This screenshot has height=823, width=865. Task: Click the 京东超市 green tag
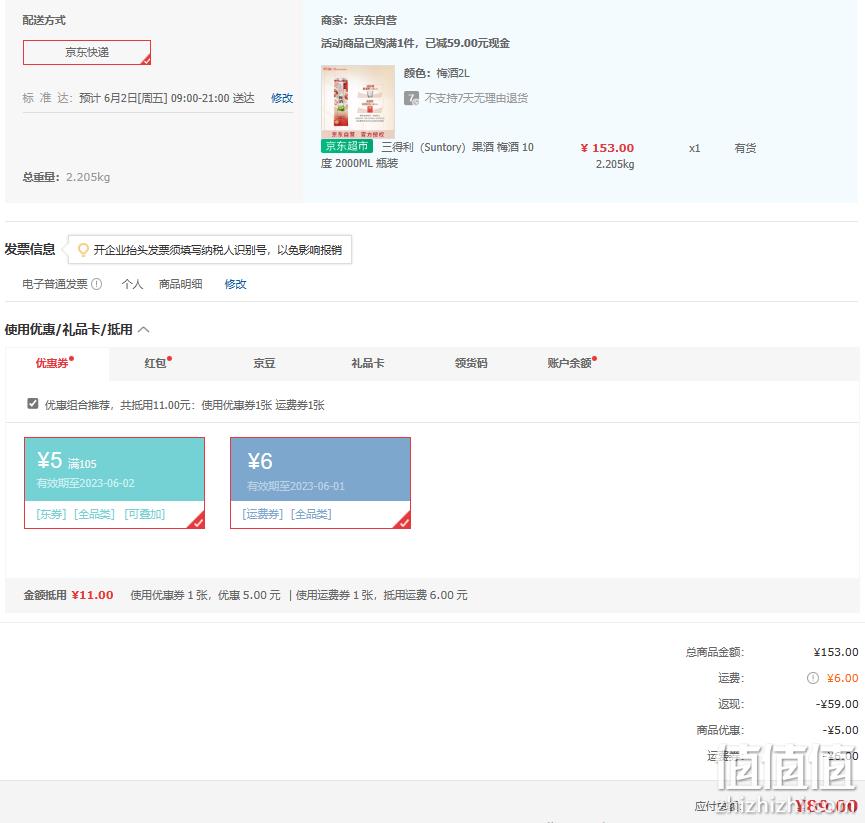tap(347, 146)
